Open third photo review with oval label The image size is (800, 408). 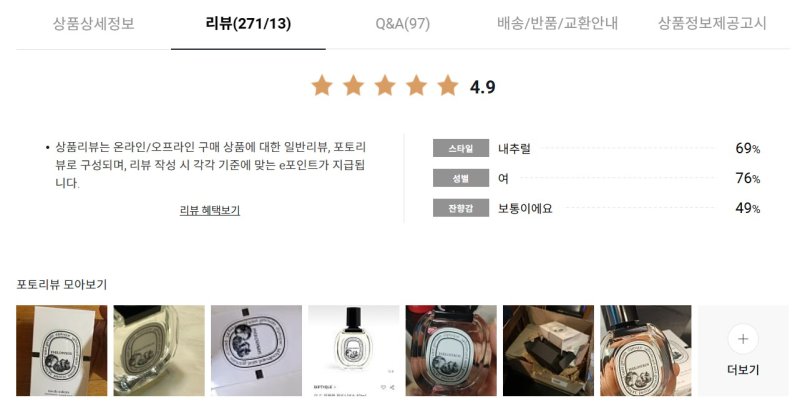[x=257, y=350]
